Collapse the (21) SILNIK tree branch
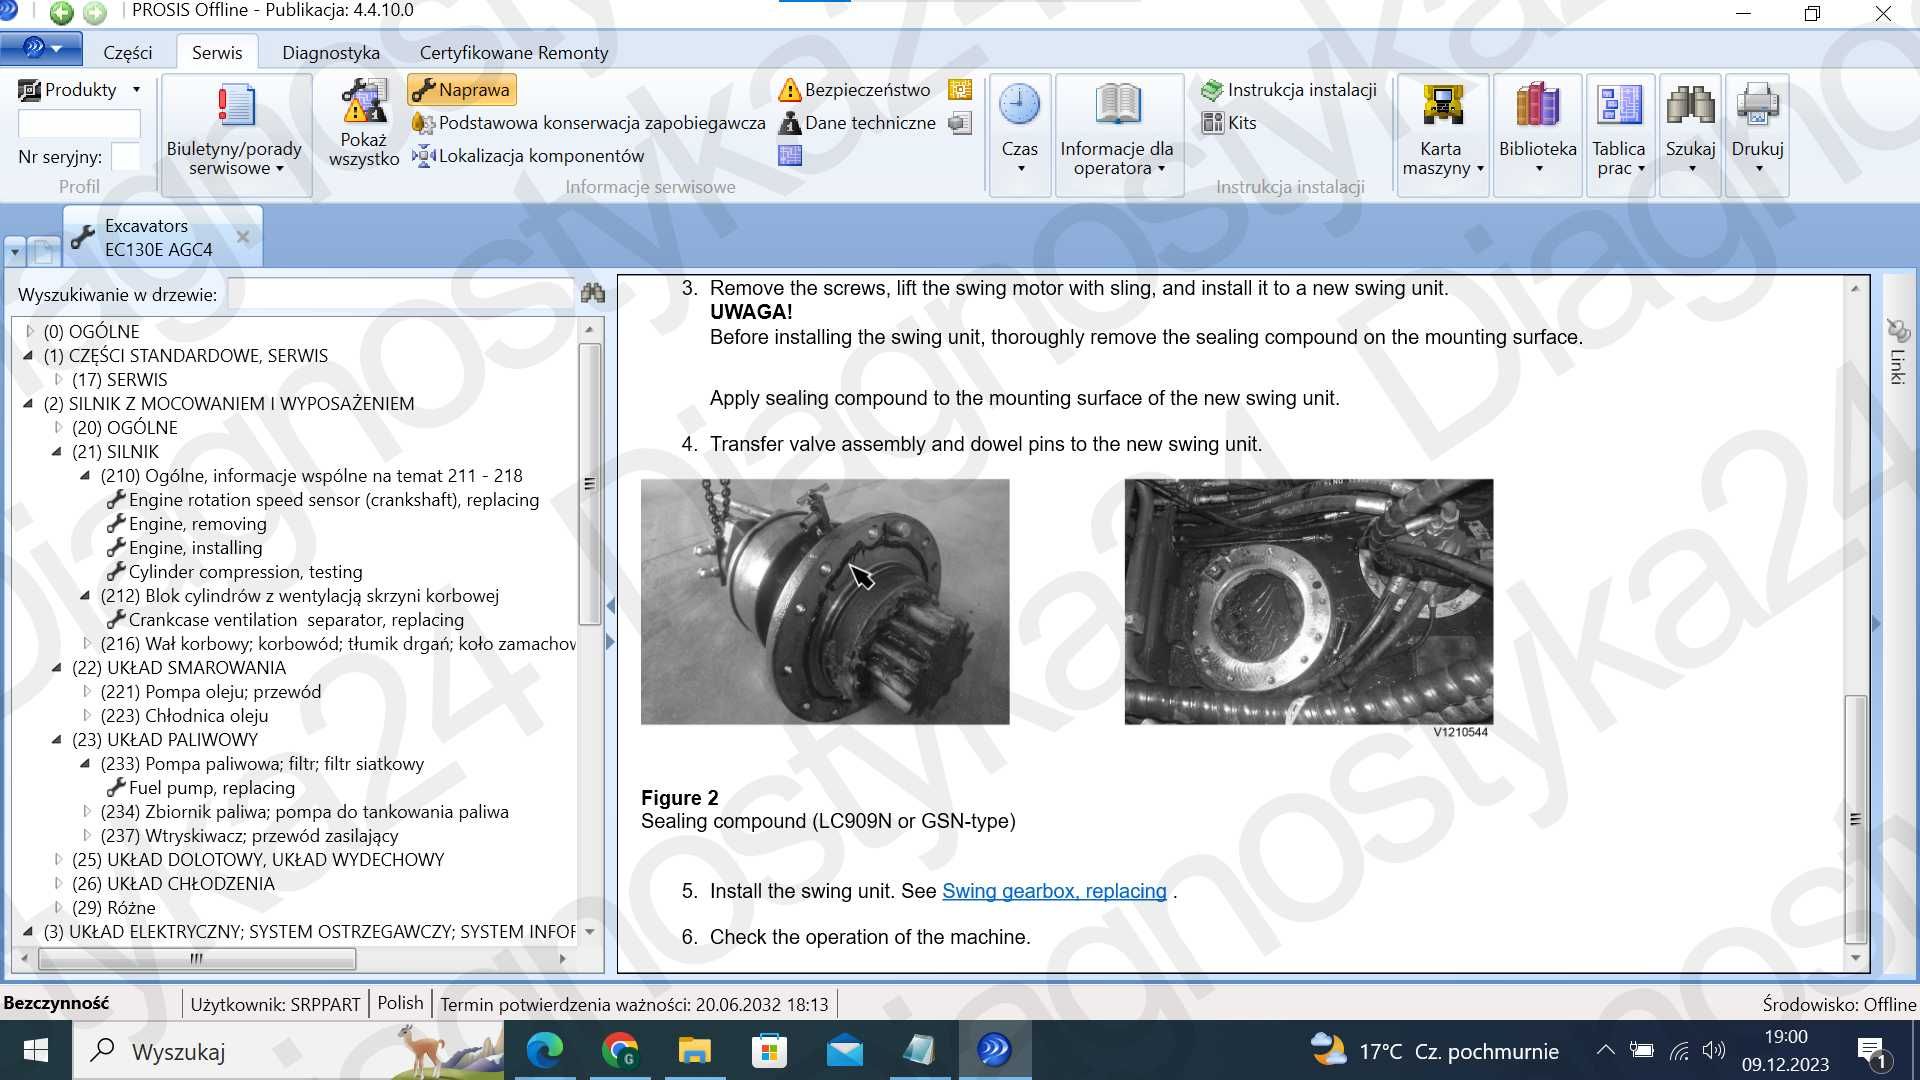The height and width of the screenshot is (1080, 1920). click(55, 451)
